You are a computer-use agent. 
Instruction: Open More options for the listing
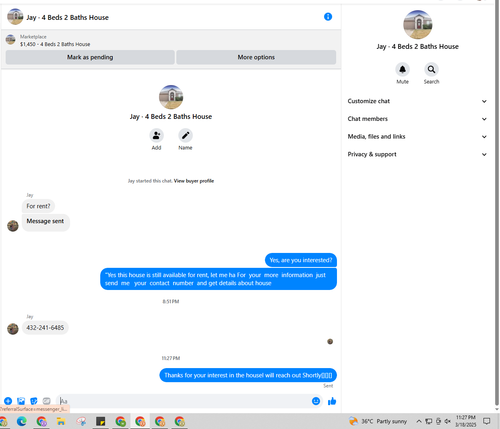pyautogui.click(x=256, y=57)
